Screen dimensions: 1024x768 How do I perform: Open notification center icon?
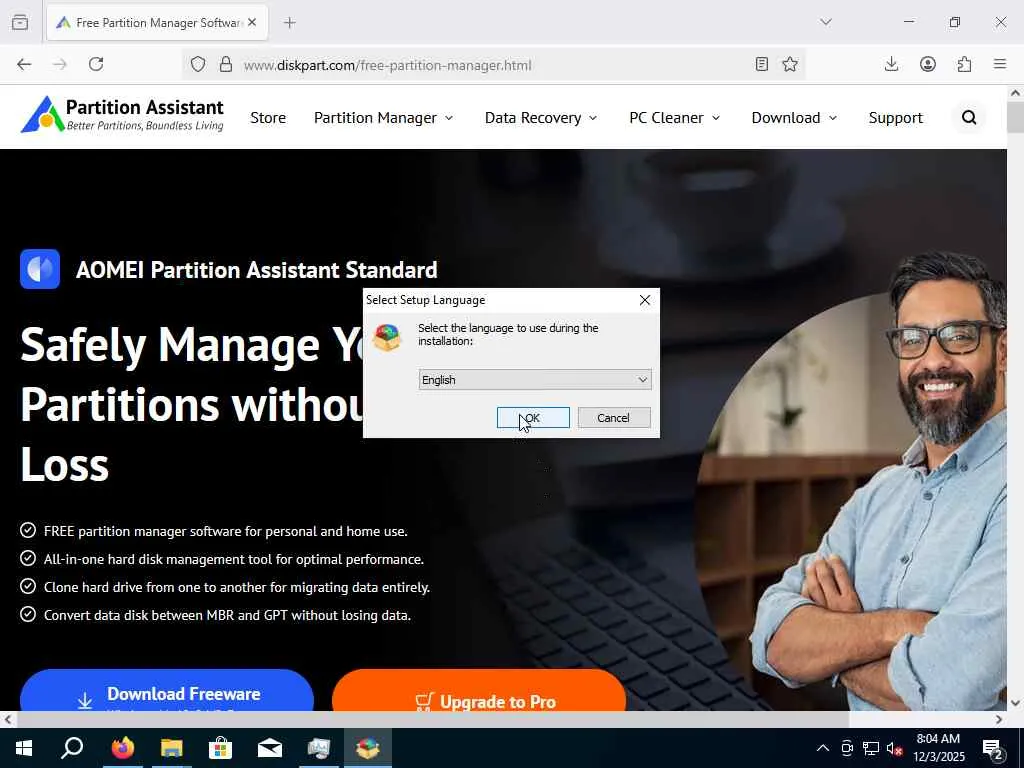(x=993, y=748)
